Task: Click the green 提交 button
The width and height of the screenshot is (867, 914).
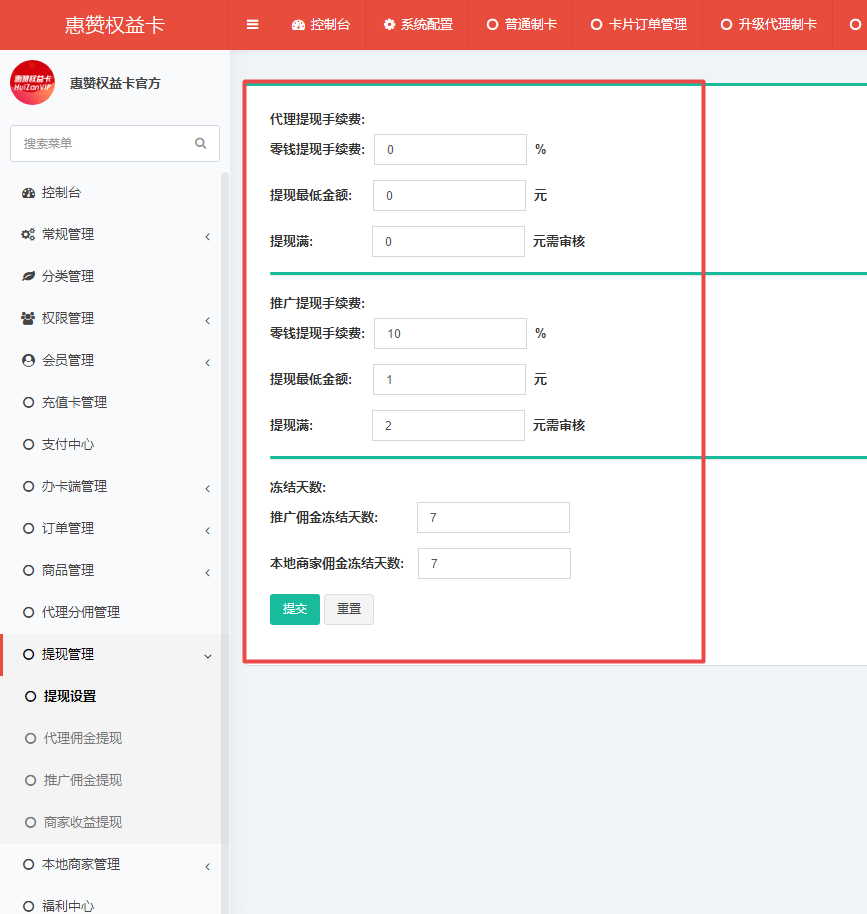Action: pyautogui.click(x=294, y=609)
